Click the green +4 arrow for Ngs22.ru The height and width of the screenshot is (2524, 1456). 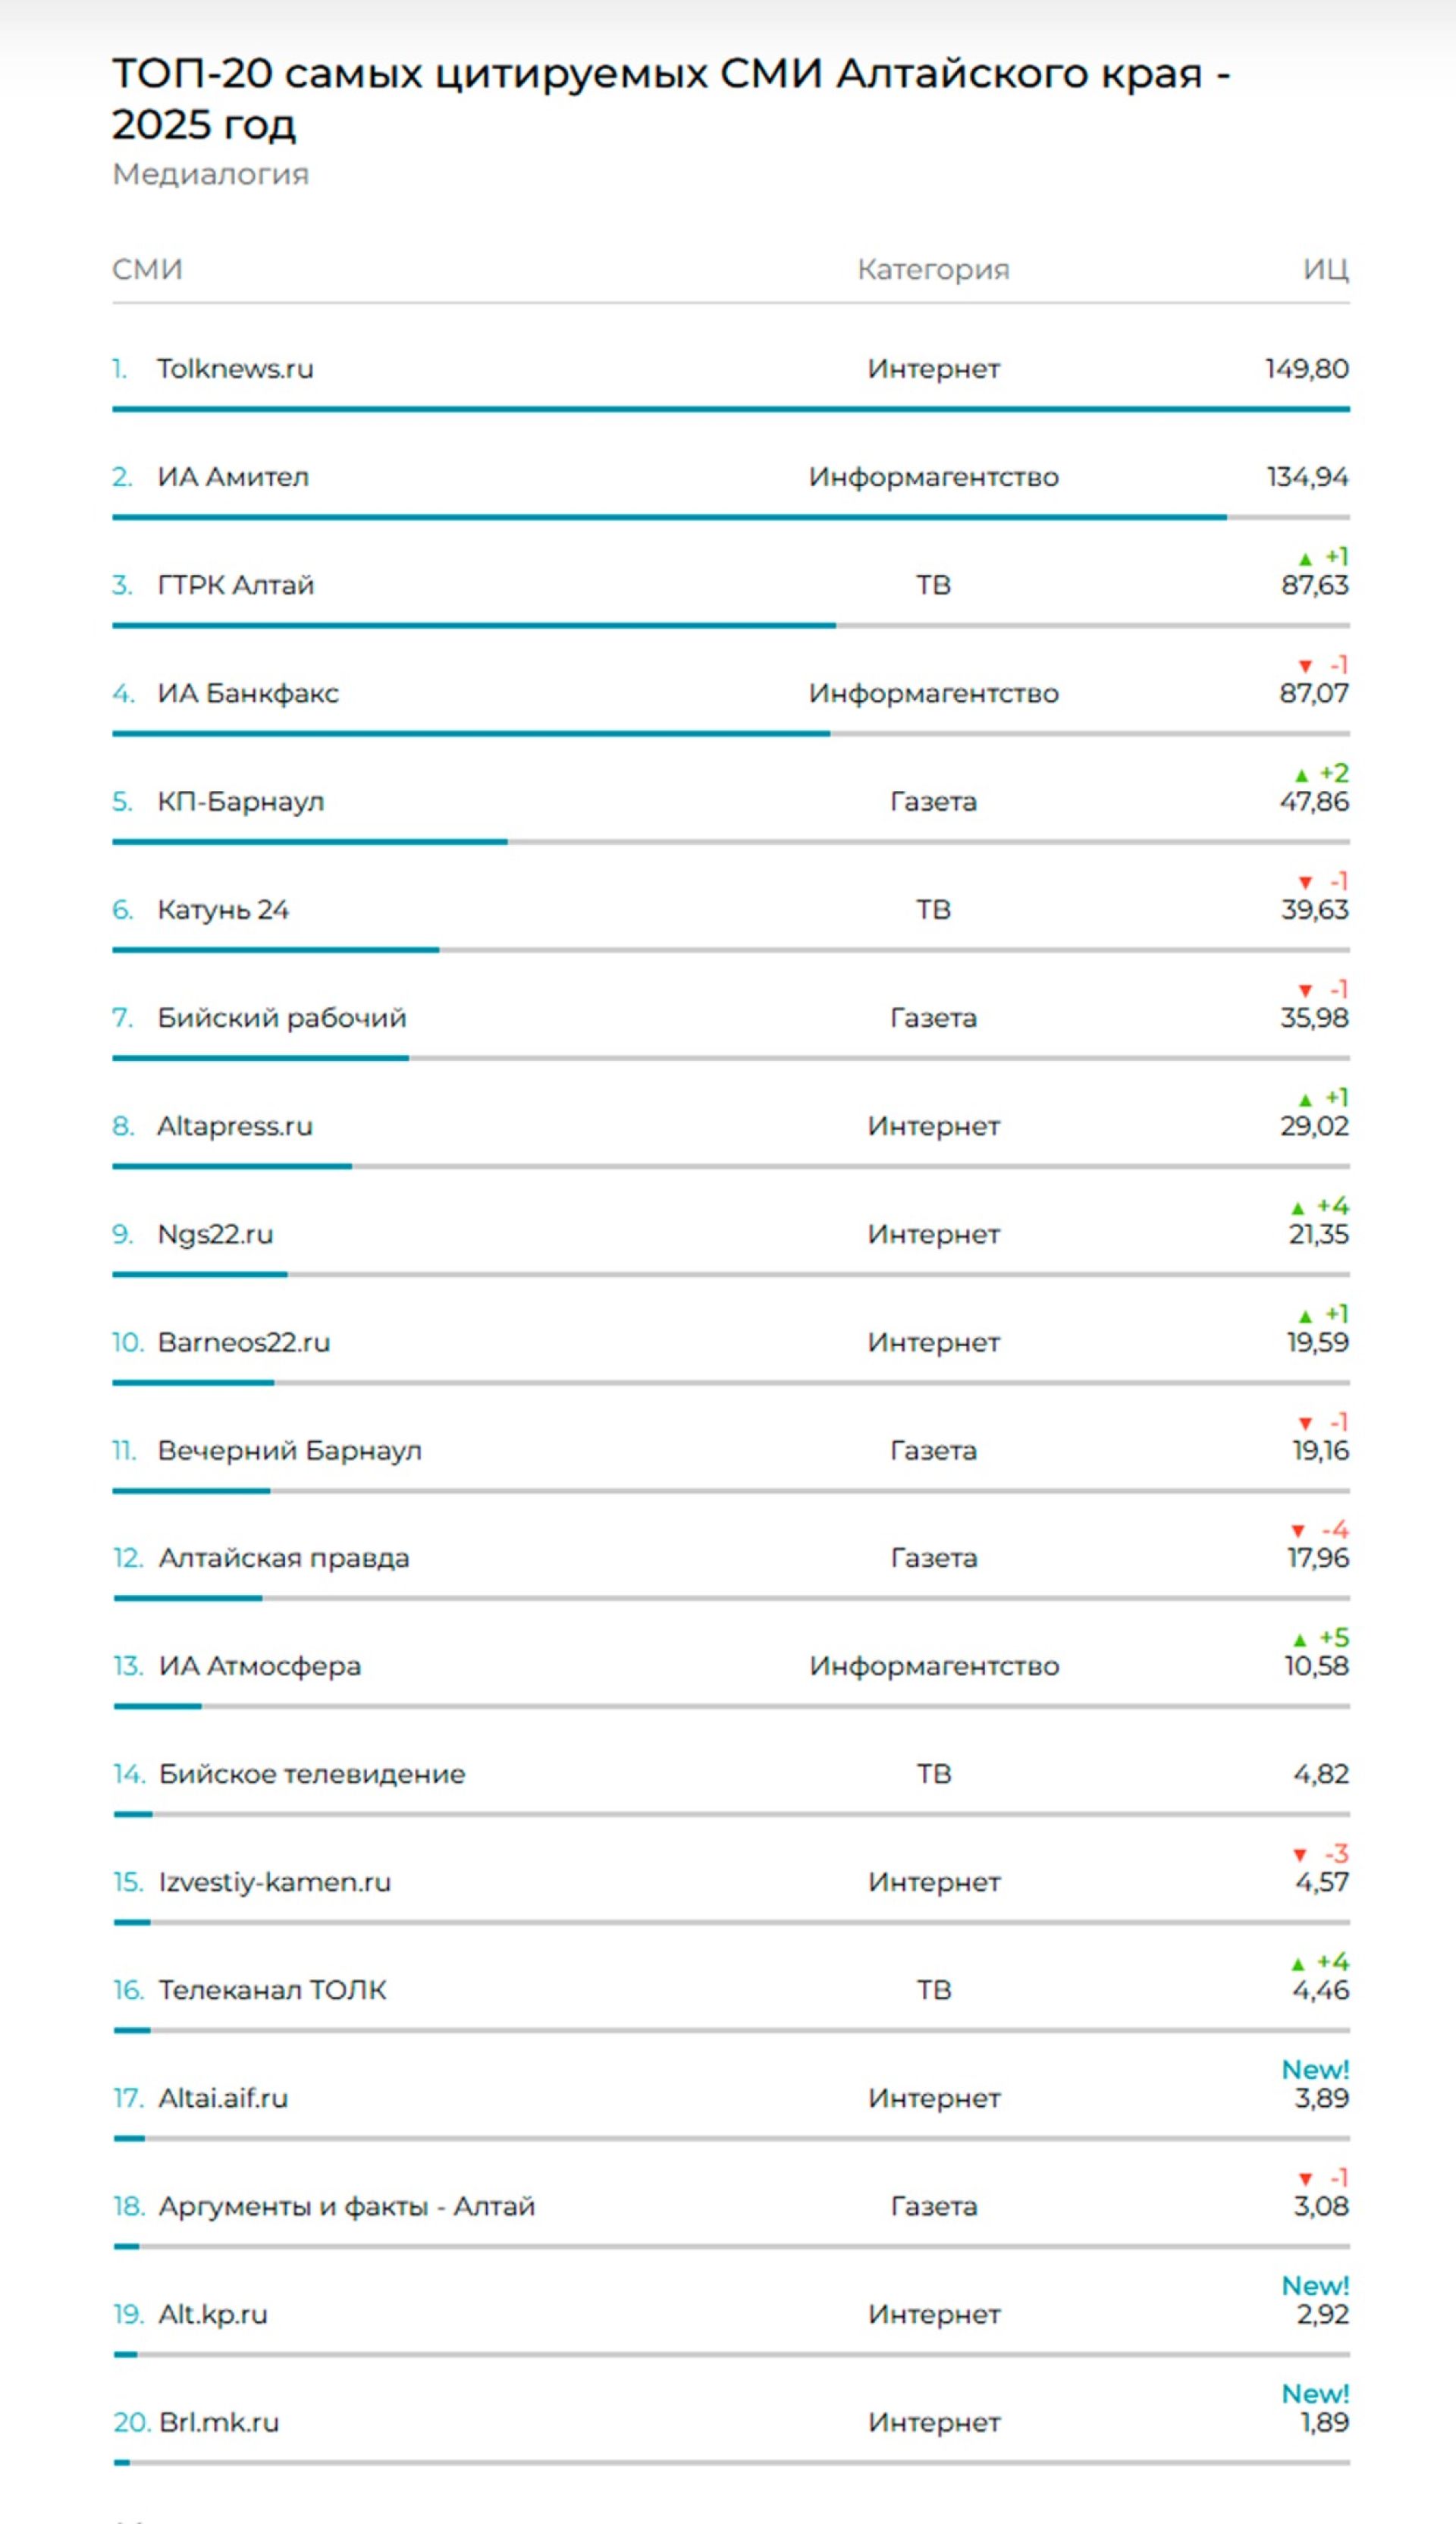(1298, 1208)
